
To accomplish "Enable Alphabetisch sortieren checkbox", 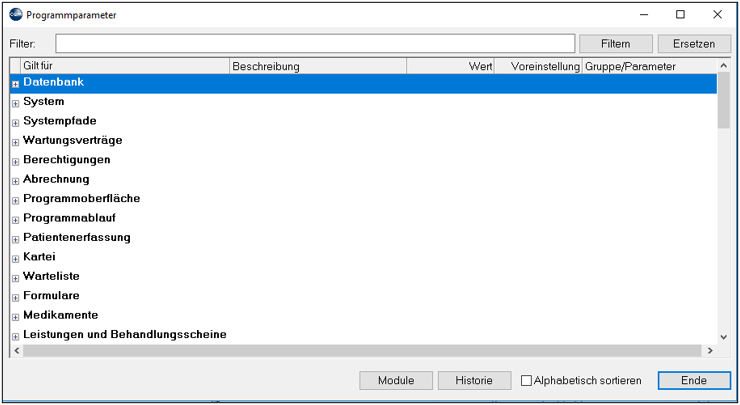I will [x=526, y=380].
